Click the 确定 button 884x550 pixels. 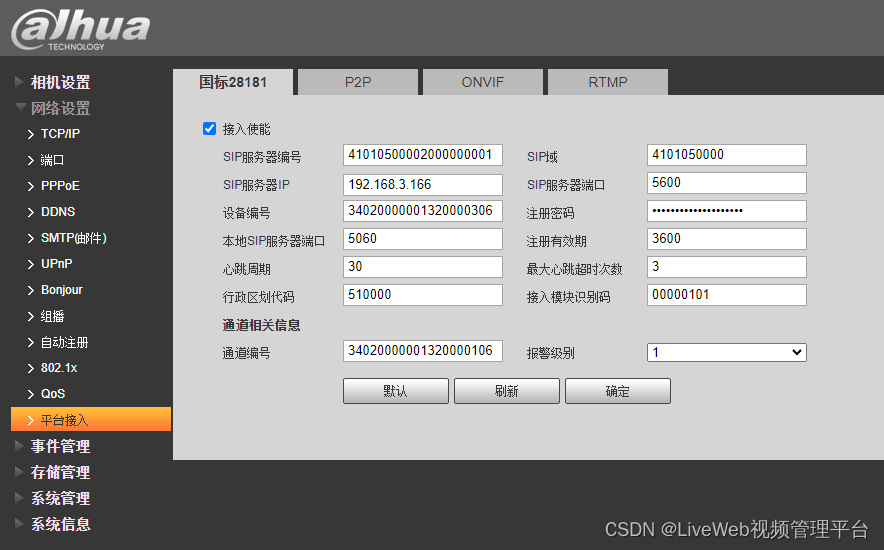click(618, 391)
